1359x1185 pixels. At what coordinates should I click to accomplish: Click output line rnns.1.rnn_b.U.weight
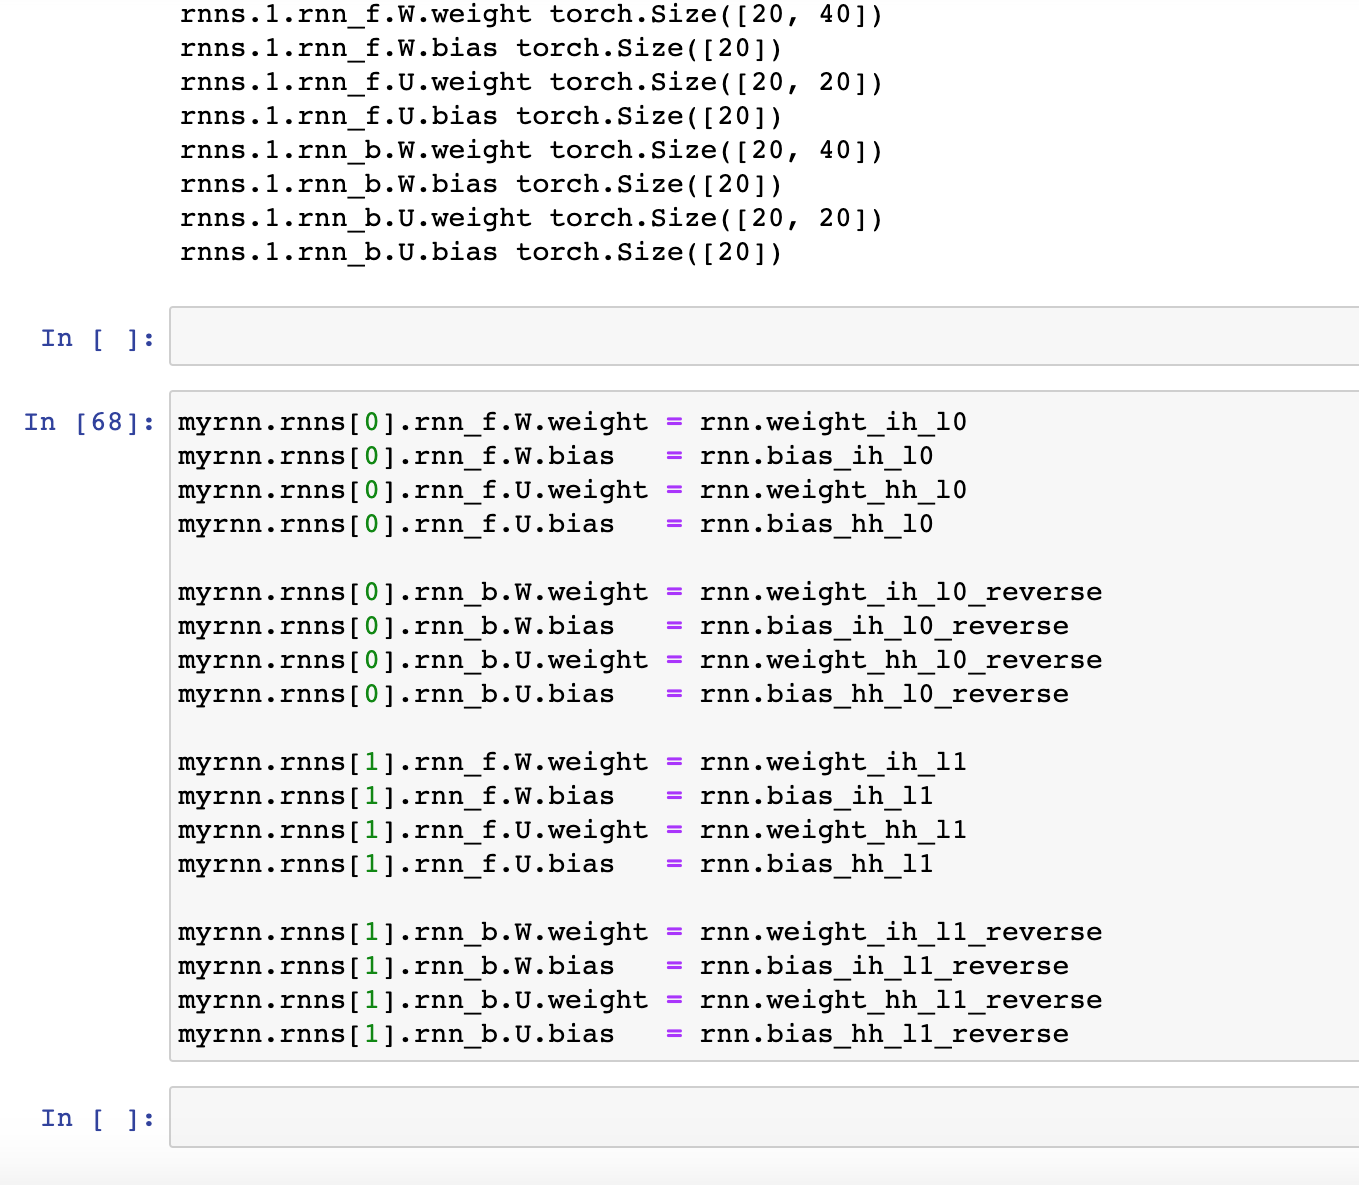pyautogui.click(x=532, y=218)
